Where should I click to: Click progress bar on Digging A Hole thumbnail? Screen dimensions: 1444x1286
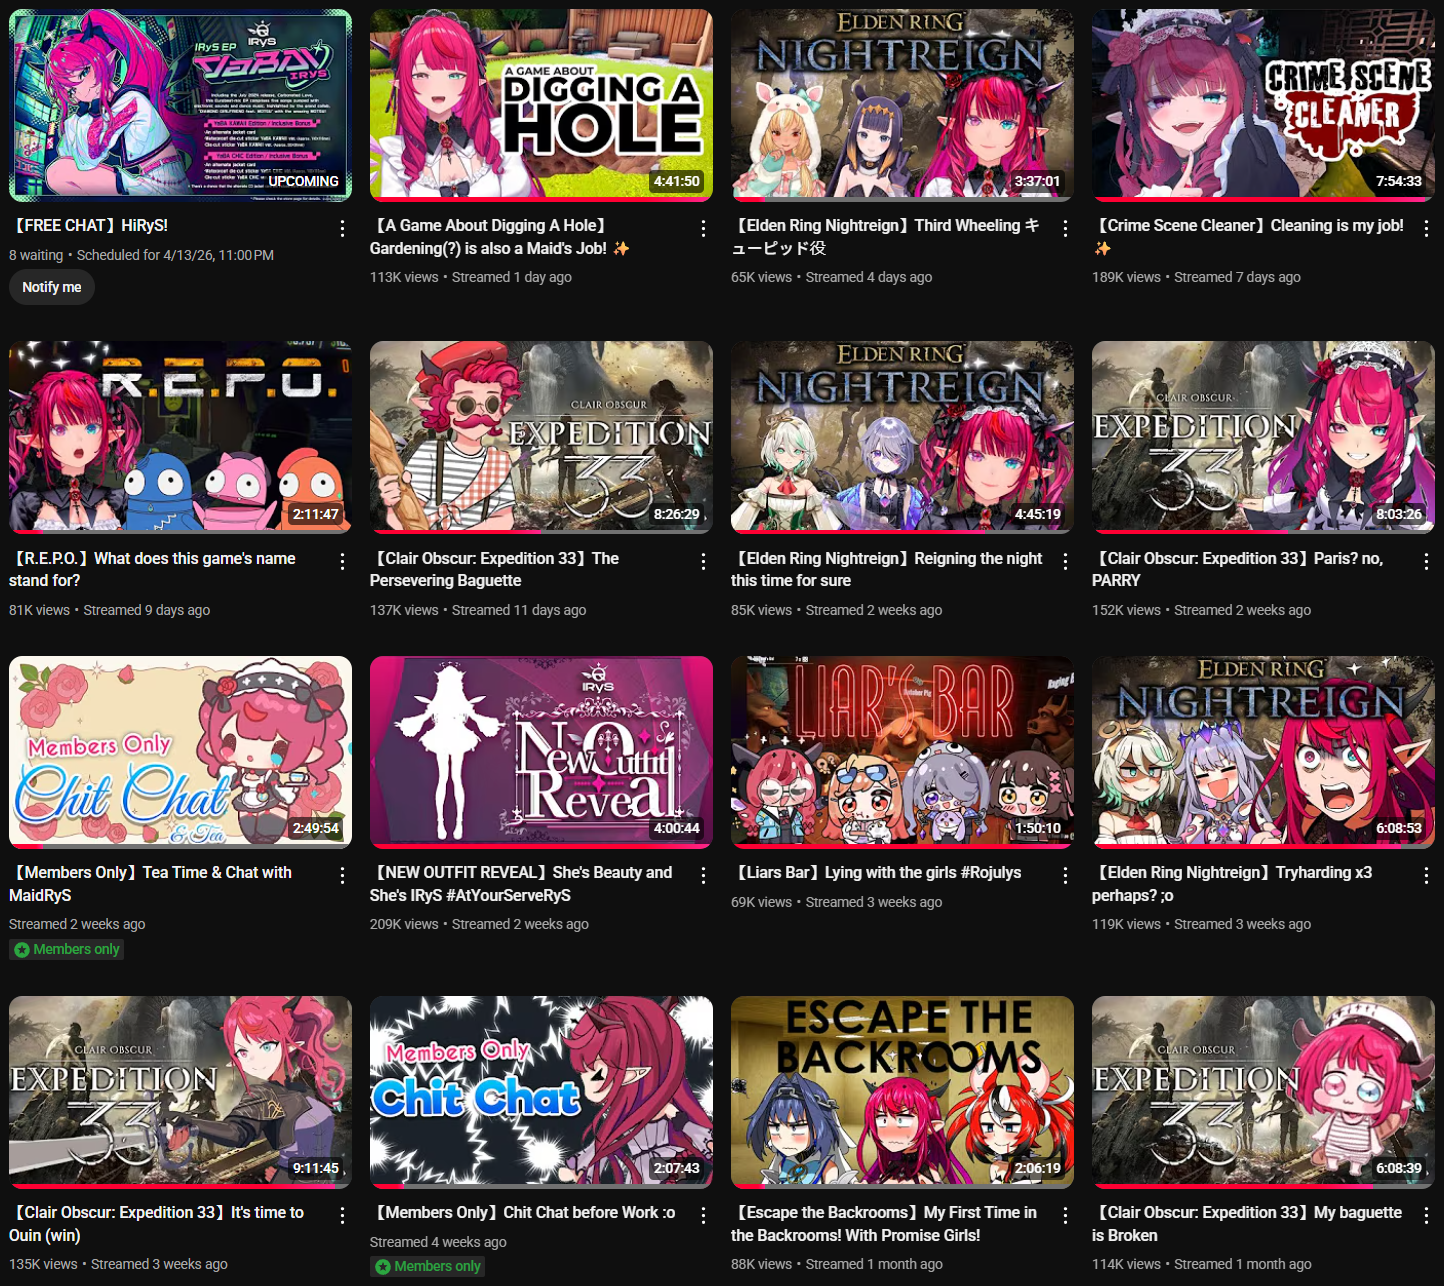(541, 198)
